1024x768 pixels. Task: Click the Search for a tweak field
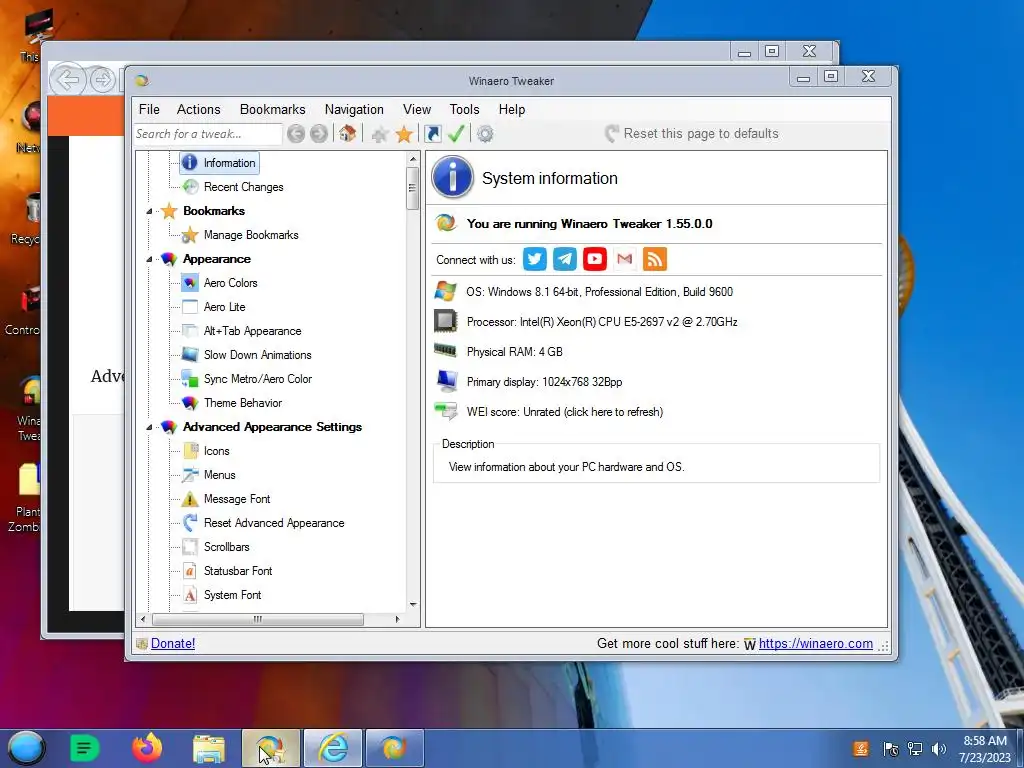coord(208,134)
